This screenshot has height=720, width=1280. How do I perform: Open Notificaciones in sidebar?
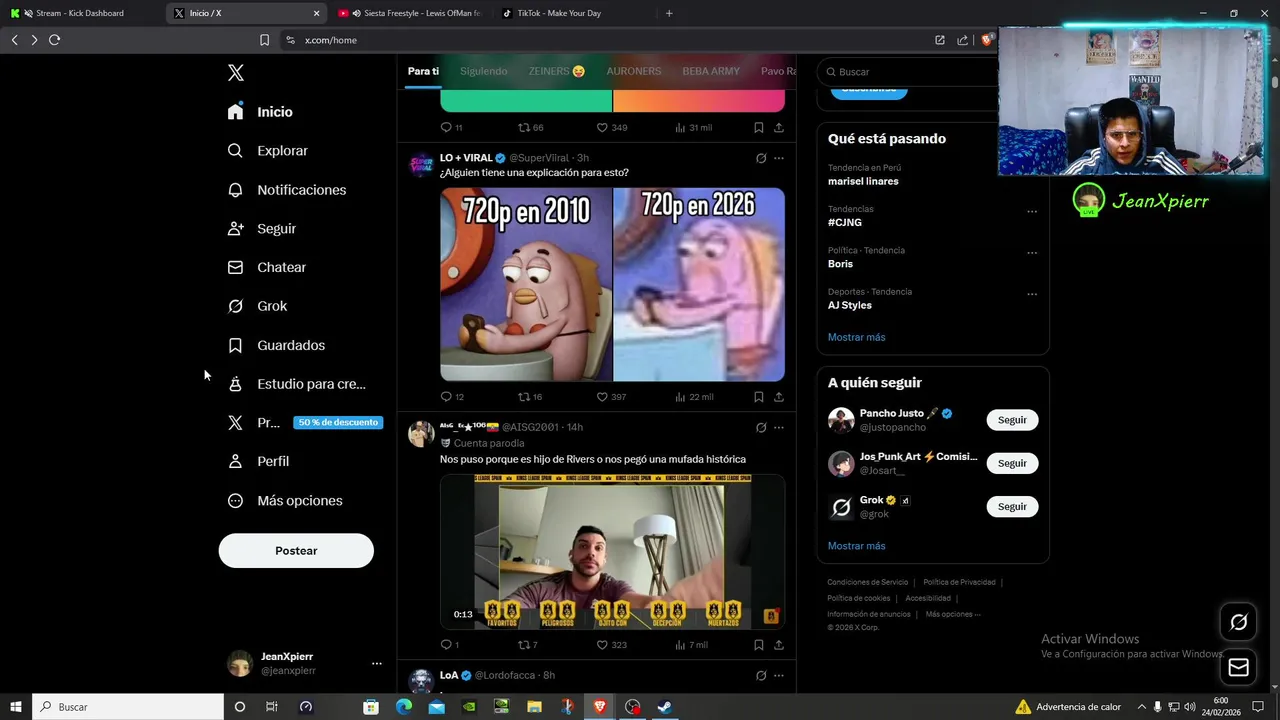[x=286, y=190]
